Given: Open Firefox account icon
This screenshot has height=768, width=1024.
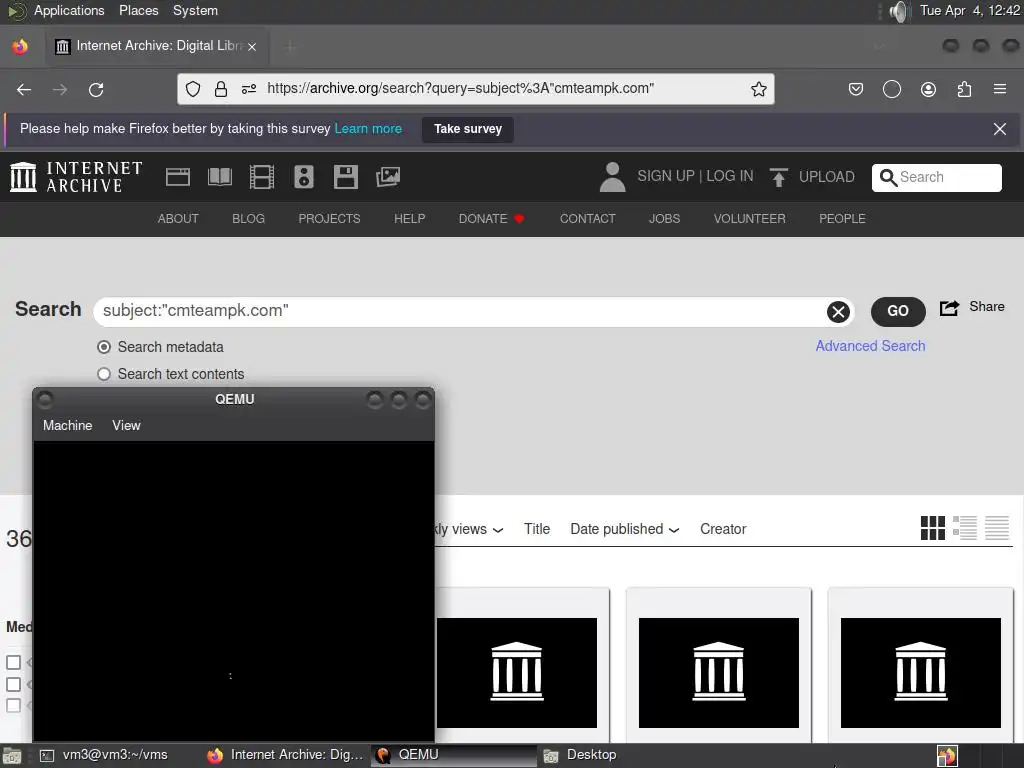Looking at the screenshot, I should coord(928,89).
